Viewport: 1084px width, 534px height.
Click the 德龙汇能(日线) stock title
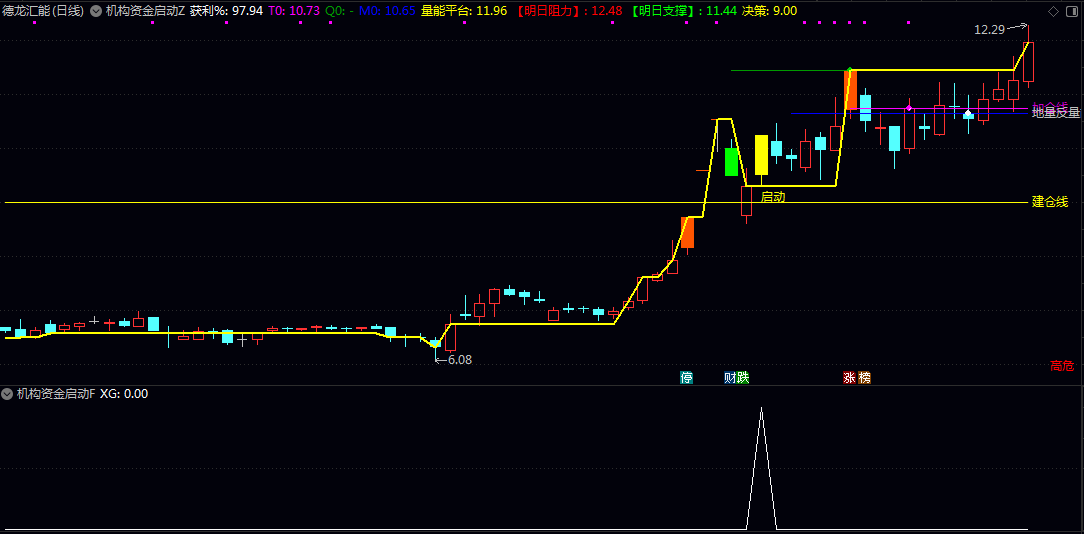coord(41,10)
